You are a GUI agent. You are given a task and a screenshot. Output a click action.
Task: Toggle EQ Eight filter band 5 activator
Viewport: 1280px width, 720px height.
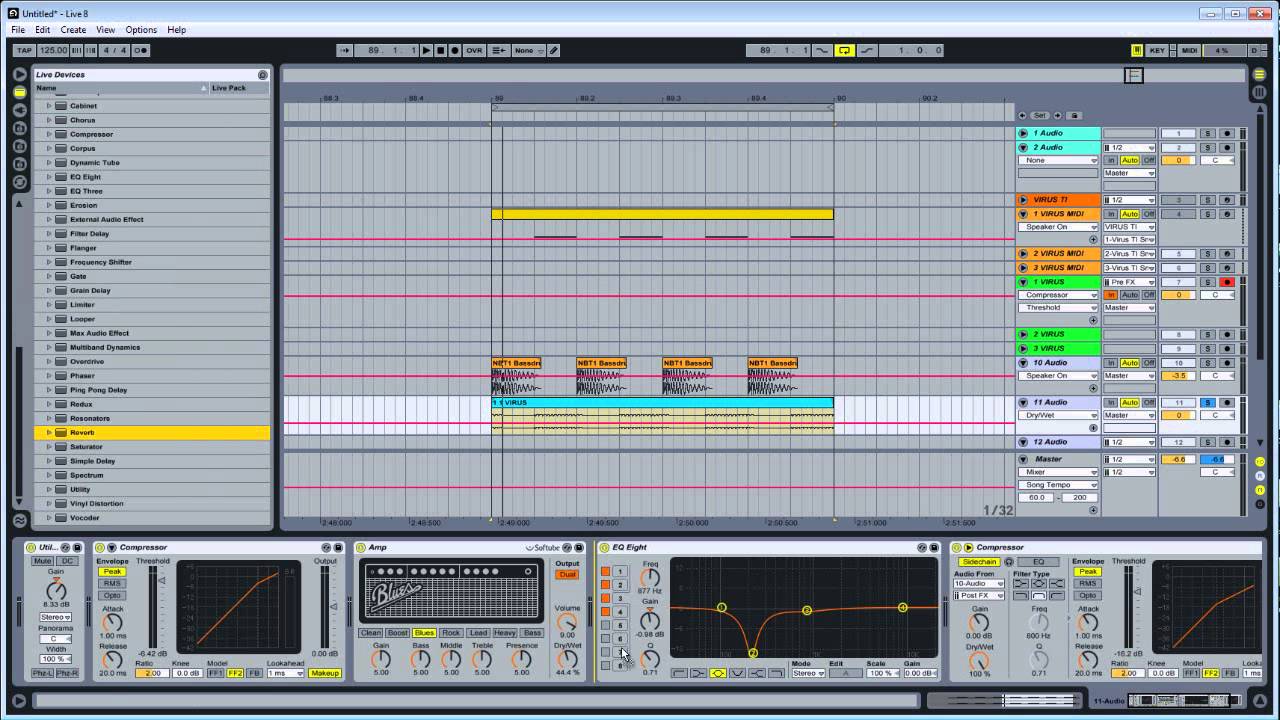coord(605,625)
